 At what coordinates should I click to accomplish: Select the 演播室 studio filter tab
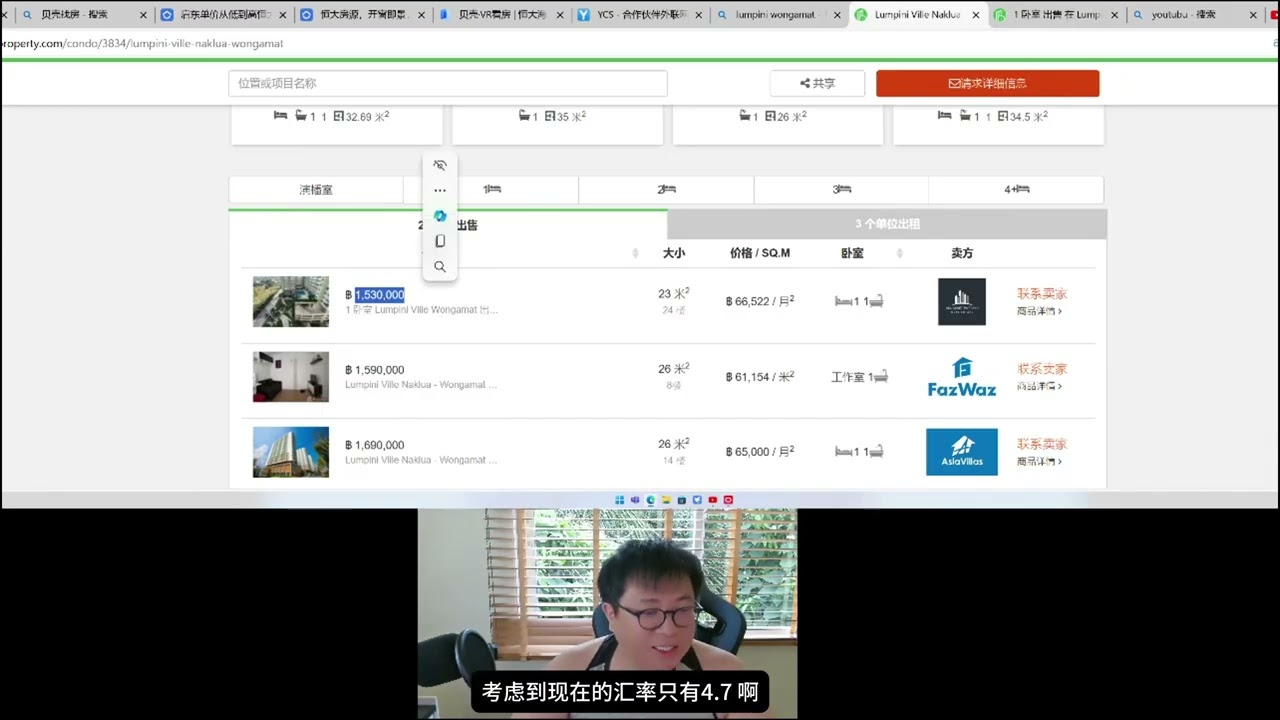tap(316, 189)
